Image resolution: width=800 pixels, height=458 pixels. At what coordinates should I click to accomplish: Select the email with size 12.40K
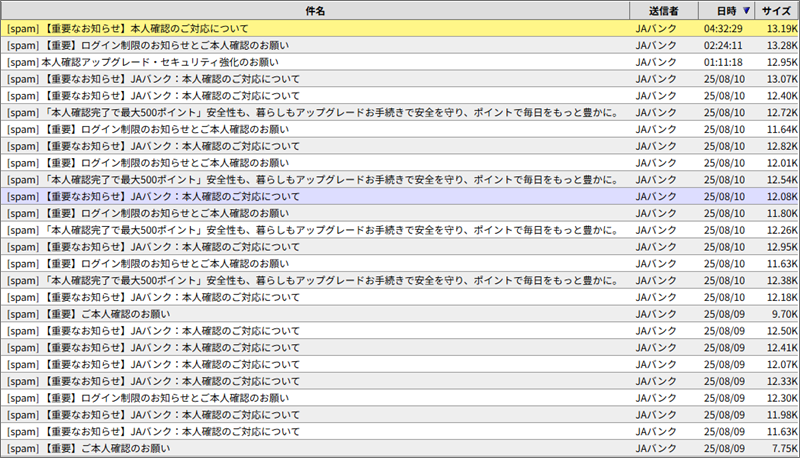(400, 96)
